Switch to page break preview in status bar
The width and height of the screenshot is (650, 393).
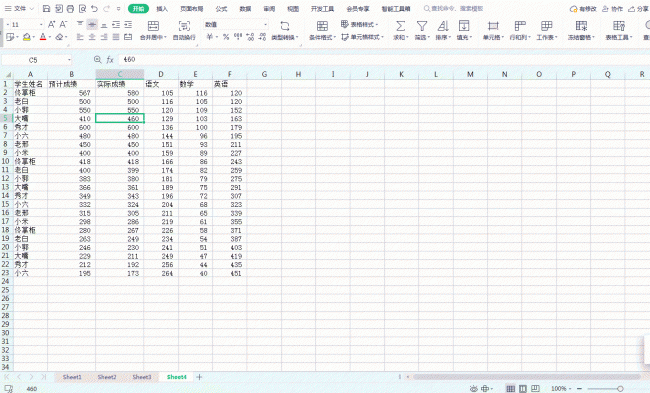pyautogui.click(x=535, y=388)
